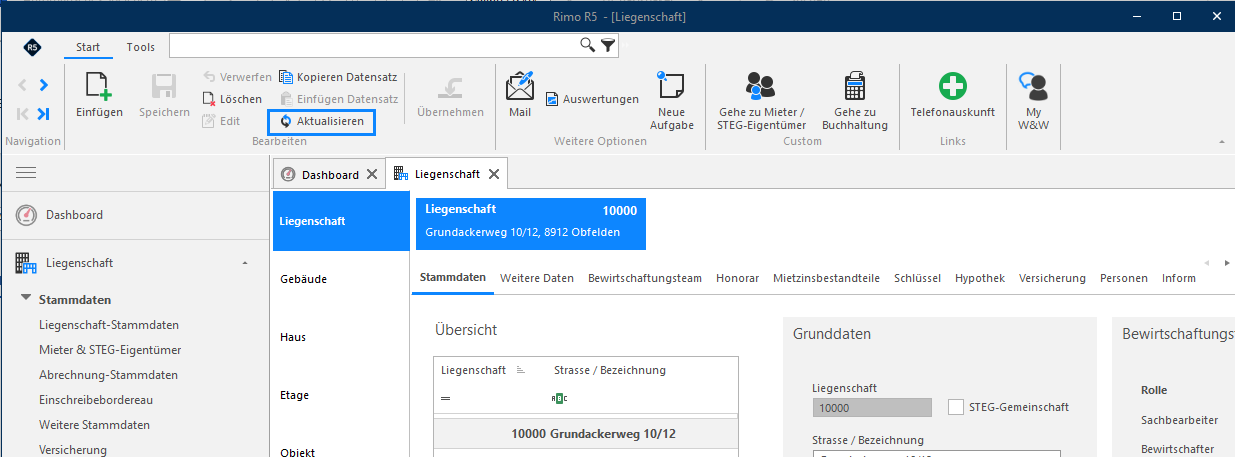
Task: Select row 10000 Grundackerweg 10/12
Action: pyautogui.click(x=586, y=433)
